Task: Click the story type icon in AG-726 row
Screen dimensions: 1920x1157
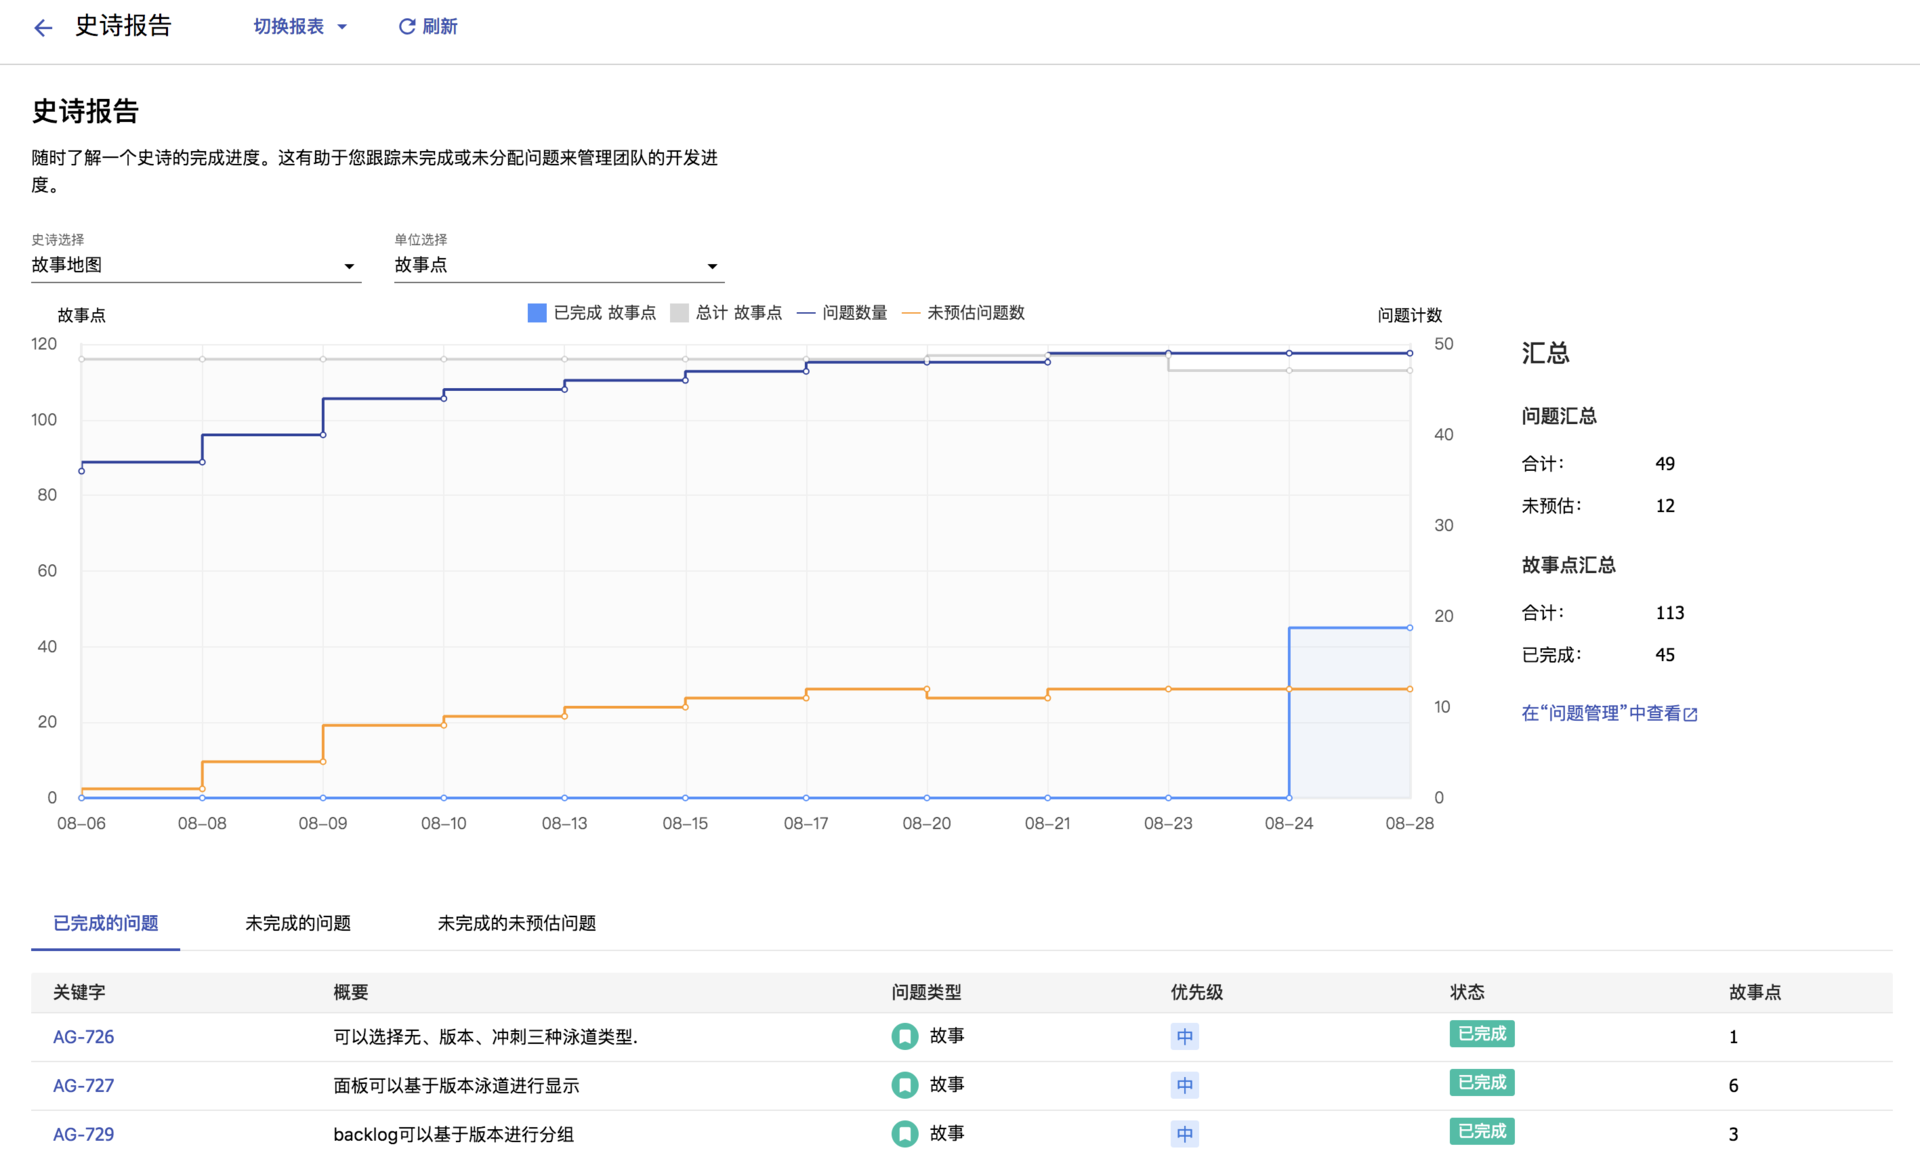Action: pyautogui.click(x=905, y=1036)
